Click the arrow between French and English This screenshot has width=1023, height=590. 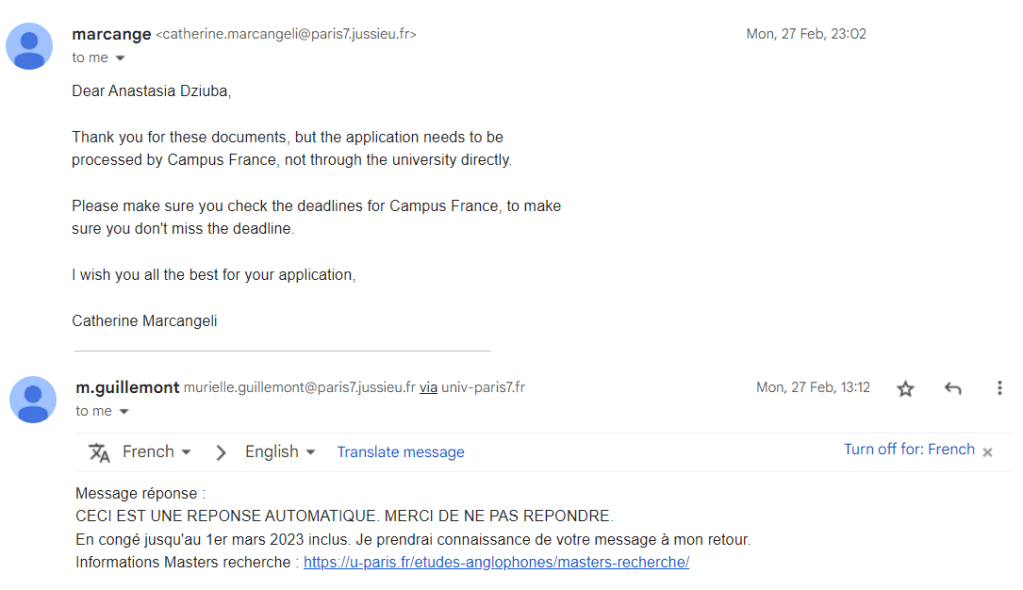(221, 452)
